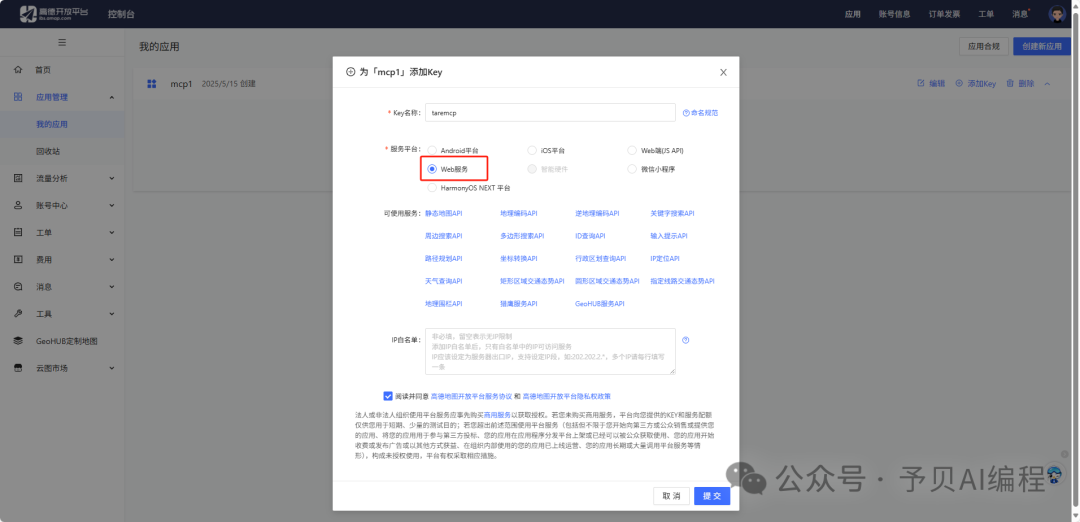Open 应用 in the top navigation

click(x=853, y=14)
